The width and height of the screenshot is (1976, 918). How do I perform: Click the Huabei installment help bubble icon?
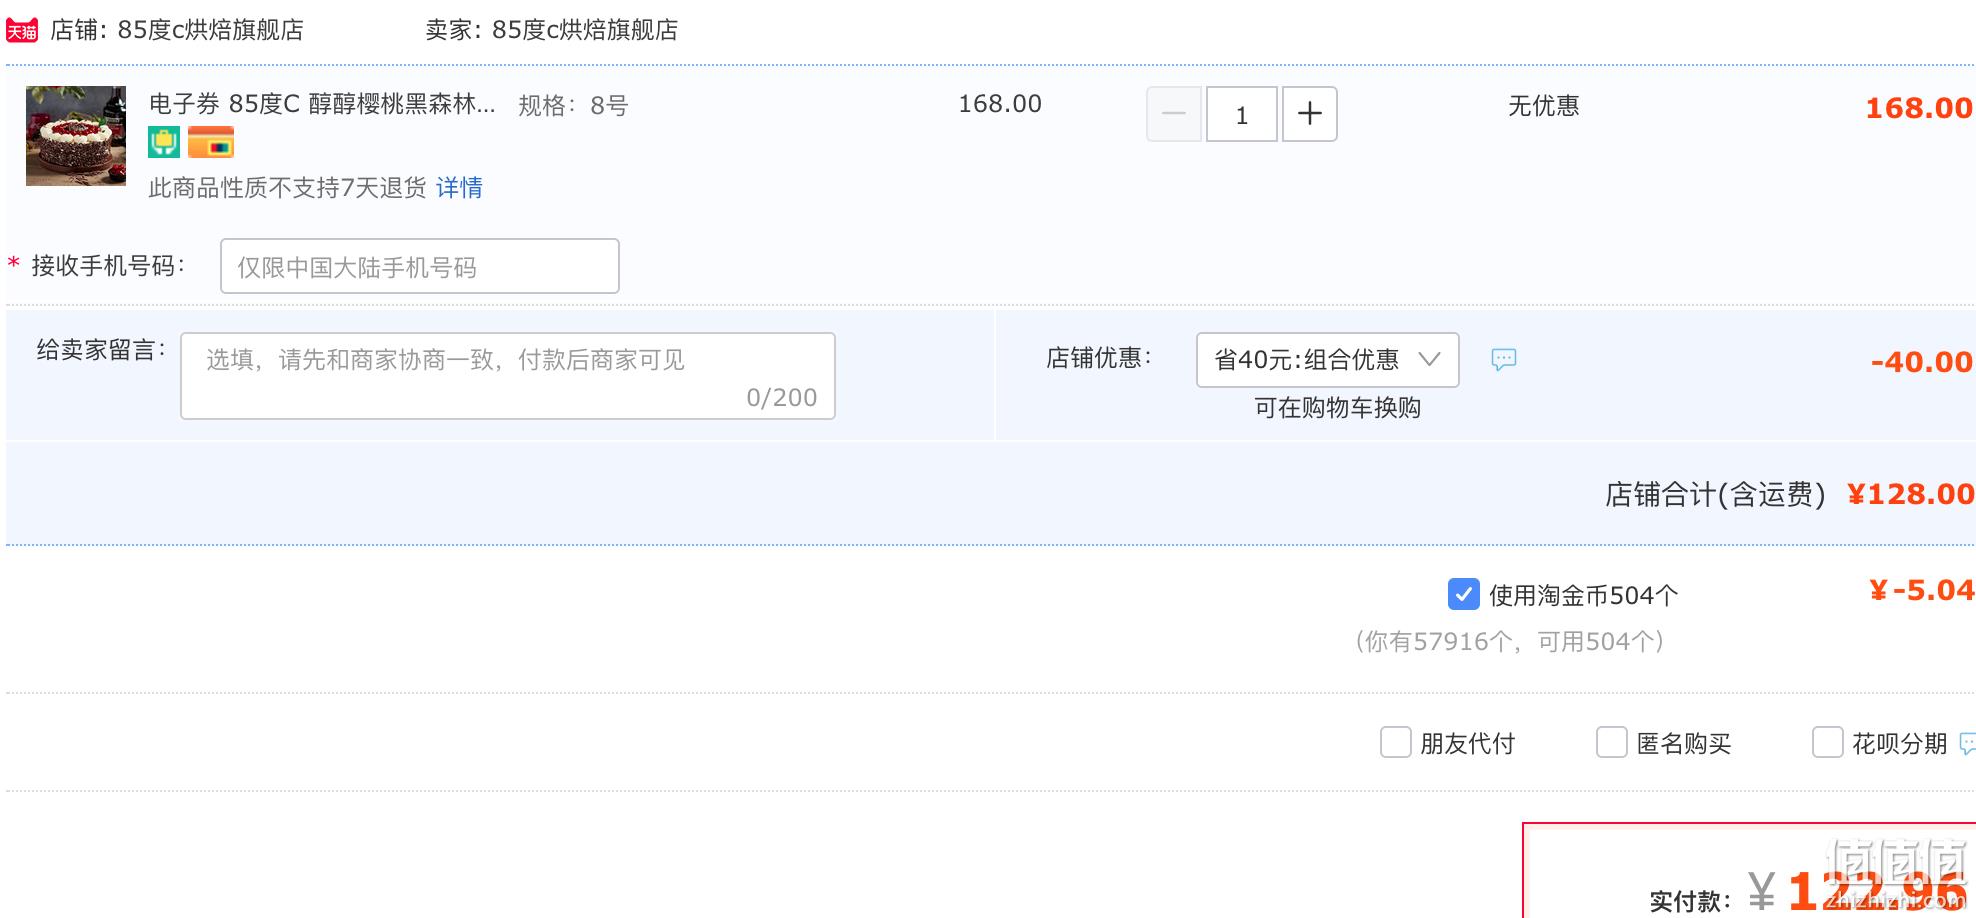point(1968,743)
